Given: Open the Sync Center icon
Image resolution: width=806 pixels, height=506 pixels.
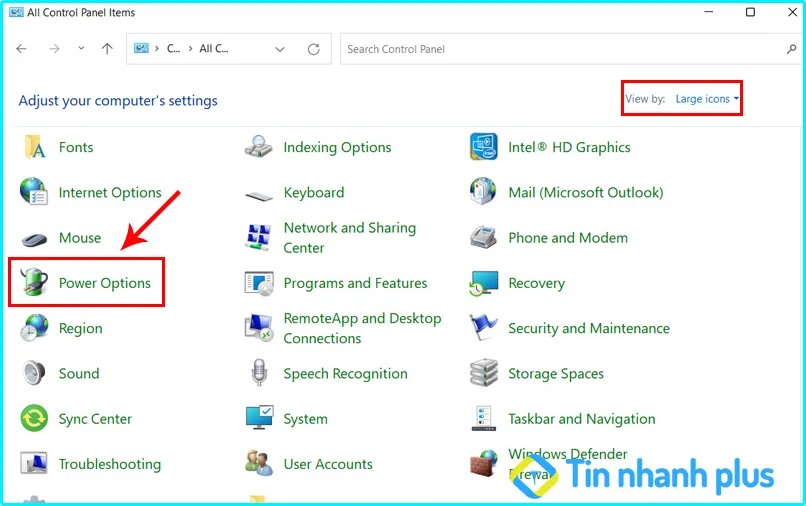Looking at the screenshot, I should [x=34, y=419].
